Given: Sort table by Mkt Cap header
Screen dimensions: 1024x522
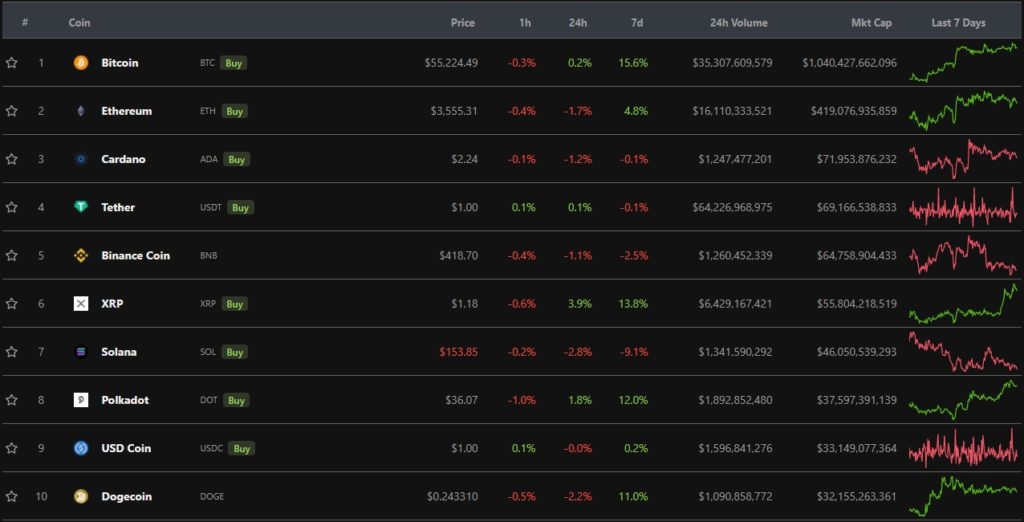Looking at the screenshot, I should (871, 22).
